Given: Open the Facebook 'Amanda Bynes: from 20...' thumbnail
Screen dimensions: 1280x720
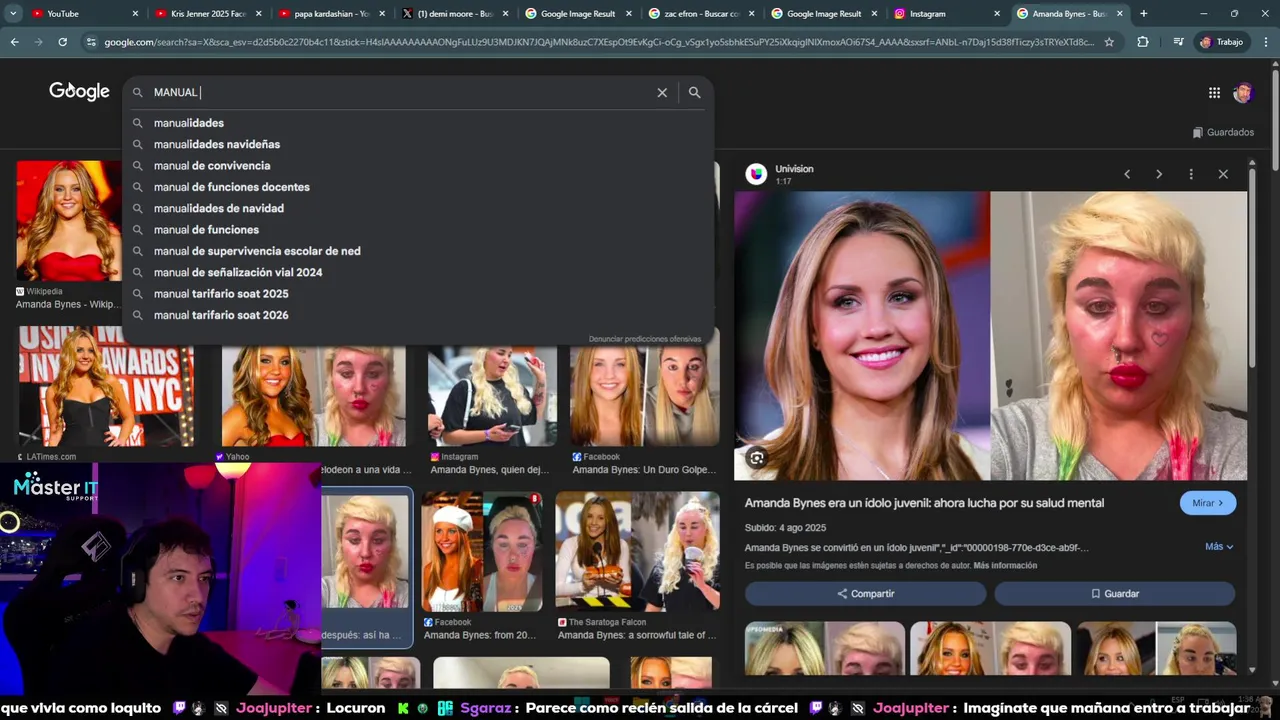Looking at the screenshot, I should coord(481,551).
